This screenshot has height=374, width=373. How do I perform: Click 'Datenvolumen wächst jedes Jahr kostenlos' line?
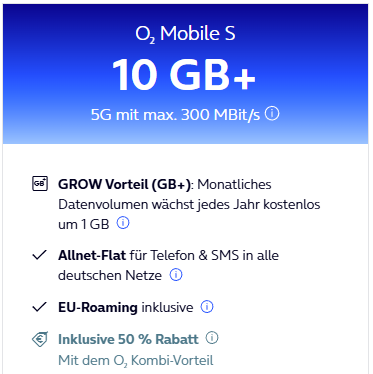(x=189, y=204)
